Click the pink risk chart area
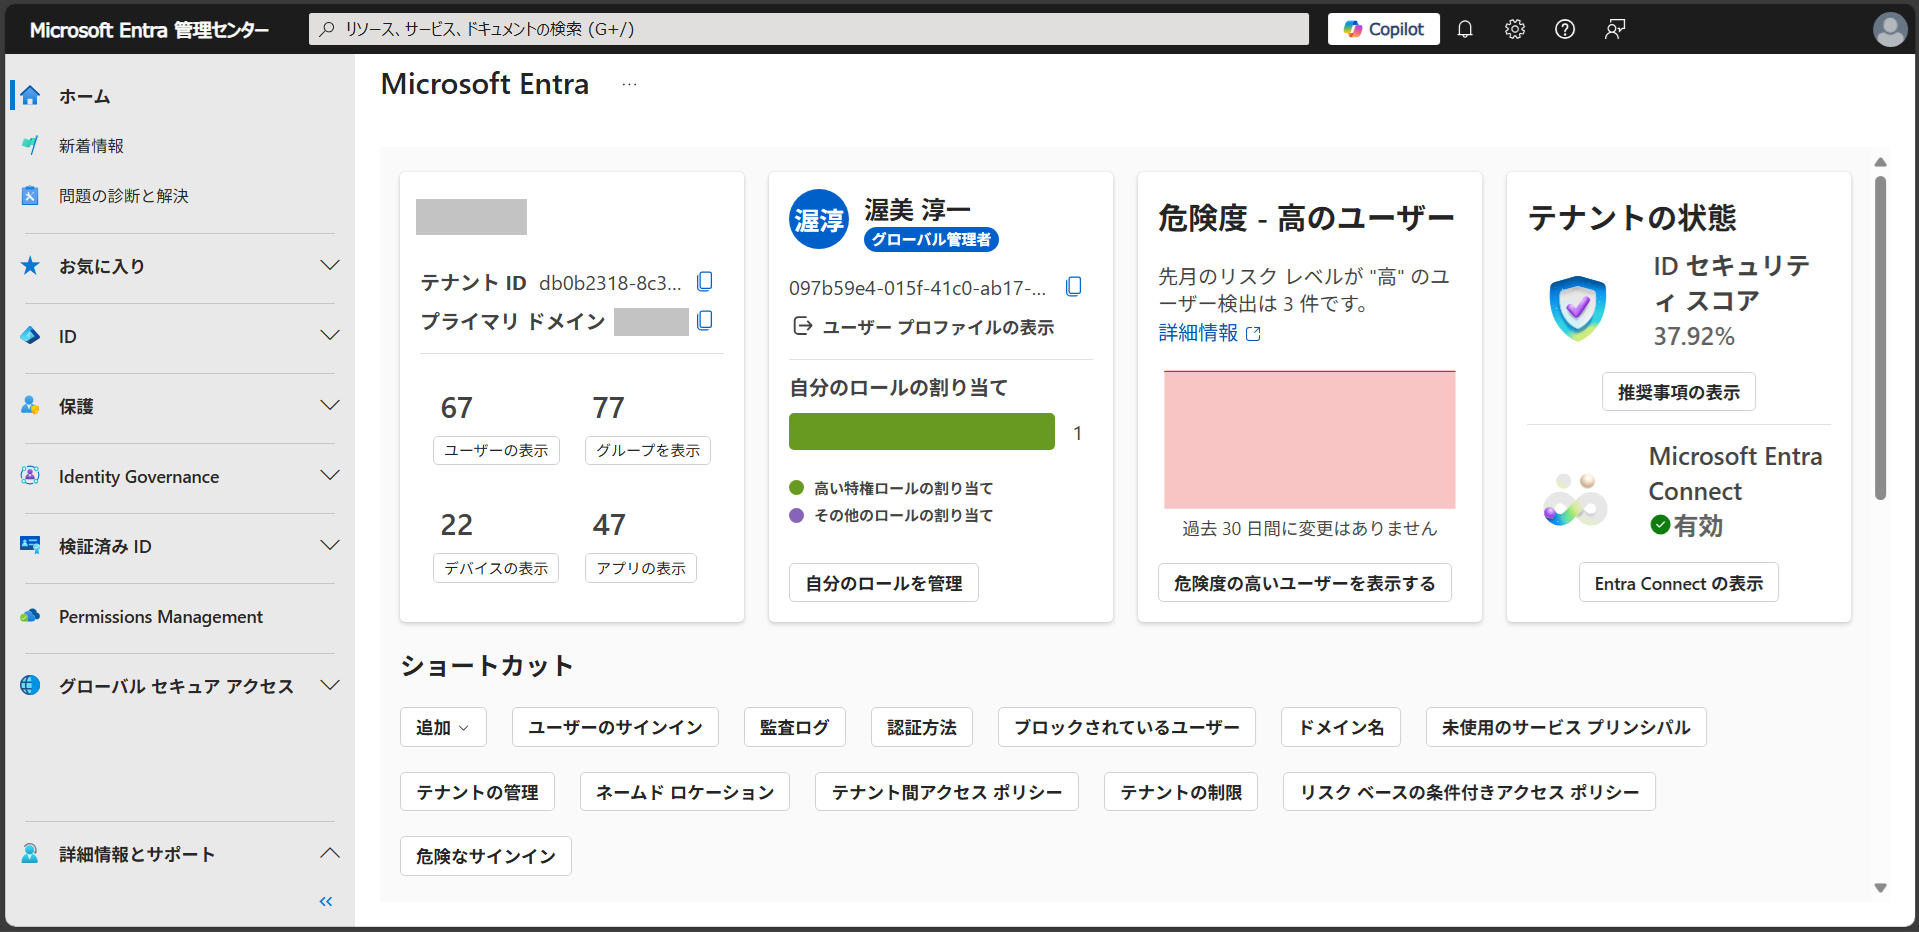The image size is (1919, 932). click(1309, 440)
